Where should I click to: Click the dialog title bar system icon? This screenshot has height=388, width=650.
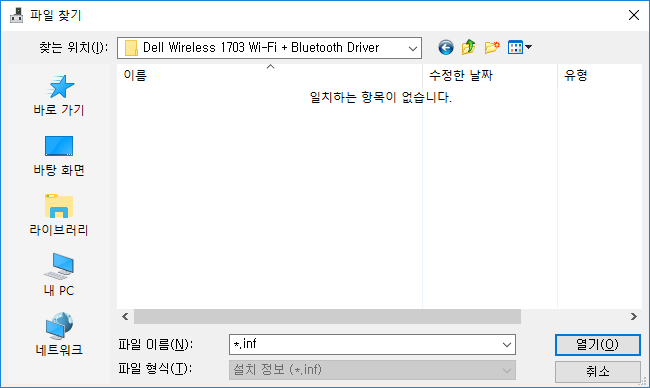pyautogui.click(x=17, y=15)
